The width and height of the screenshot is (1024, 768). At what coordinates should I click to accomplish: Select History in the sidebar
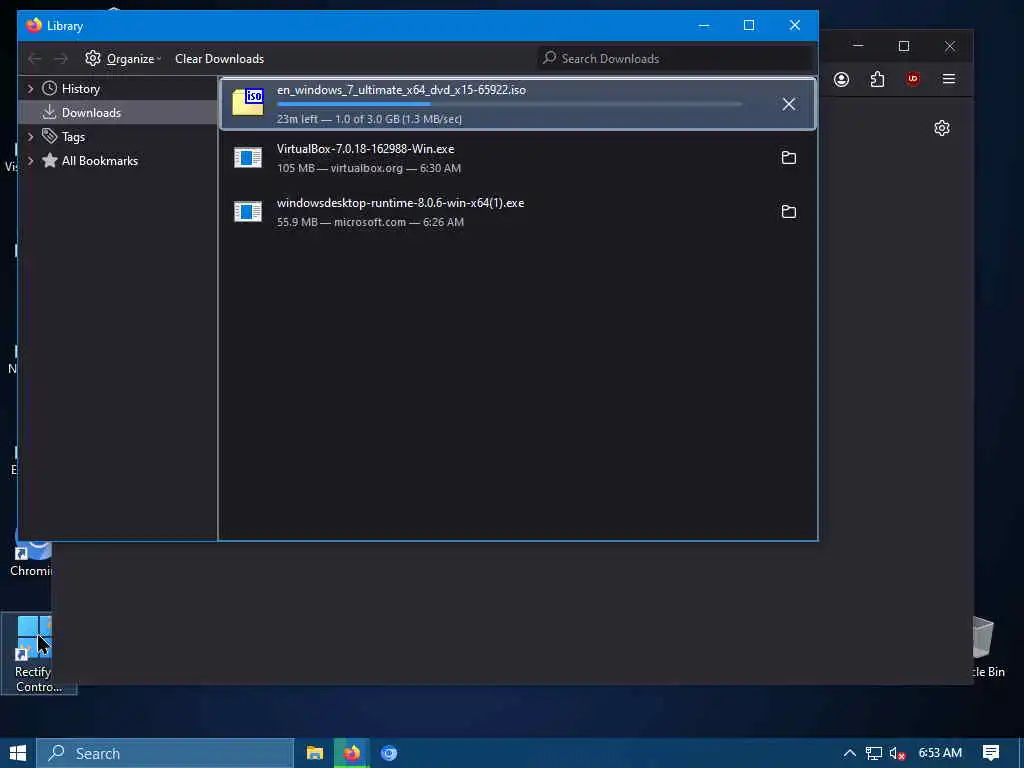pyautogui.click(x=80, y=89)
